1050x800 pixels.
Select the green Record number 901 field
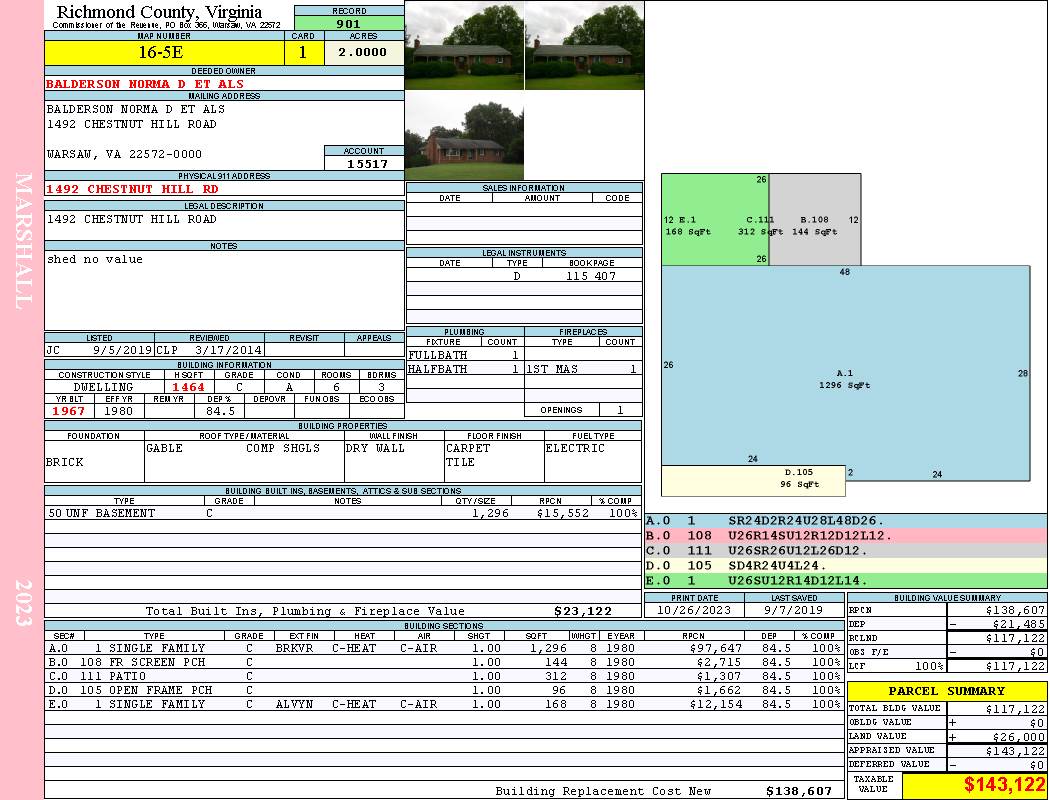point(349,24)
